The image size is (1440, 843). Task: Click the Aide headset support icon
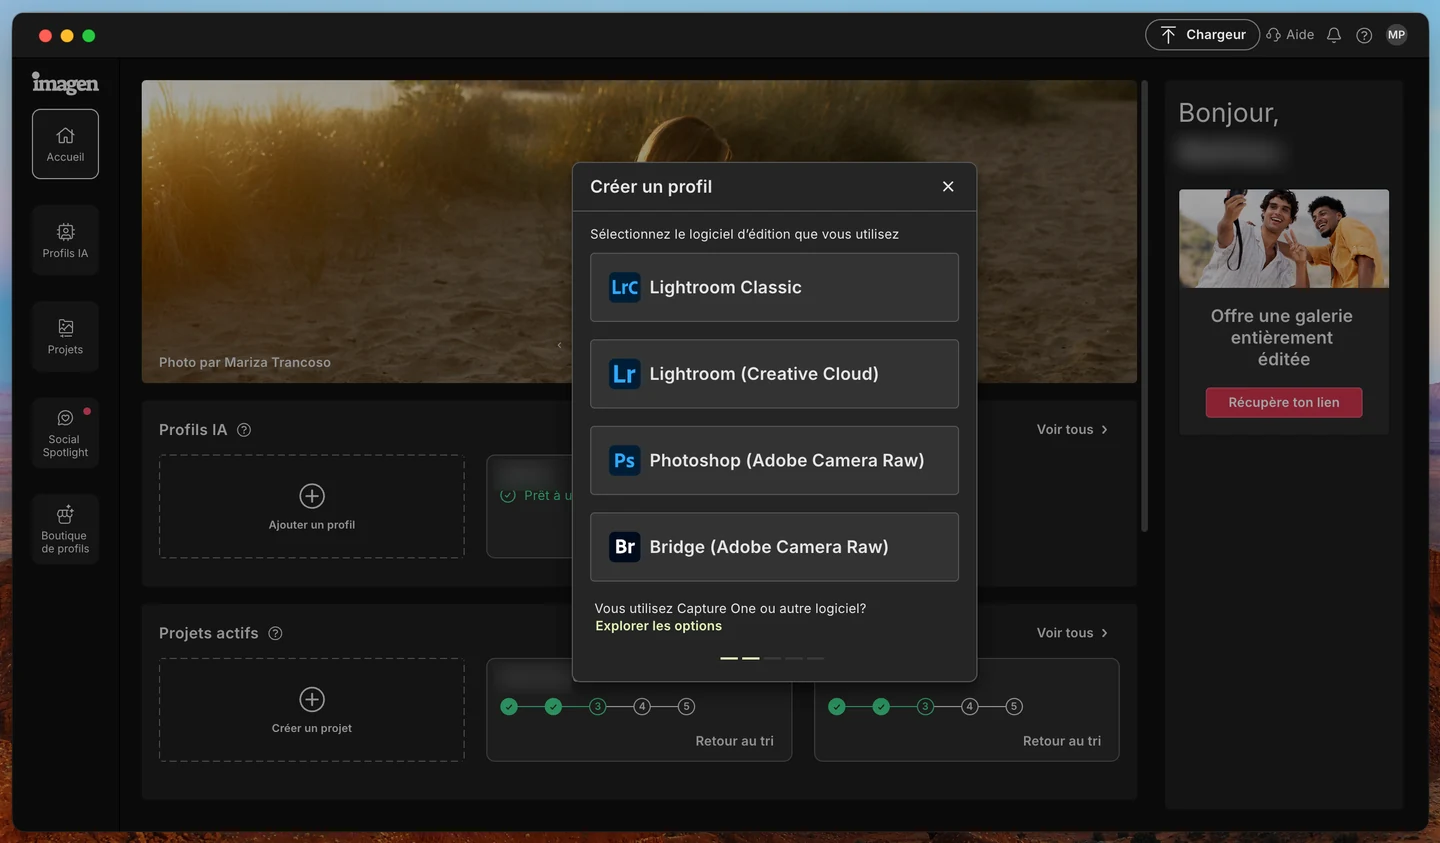pos(1274,35)
